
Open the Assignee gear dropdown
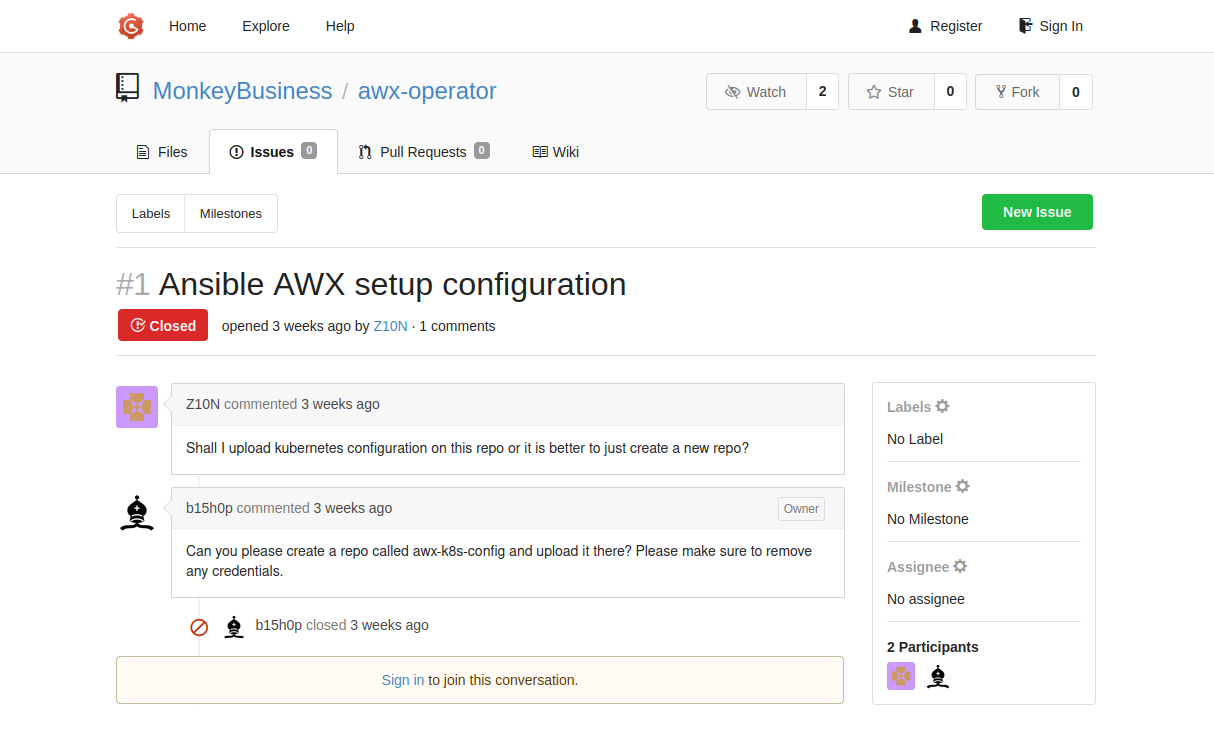[x=960, y=566]
